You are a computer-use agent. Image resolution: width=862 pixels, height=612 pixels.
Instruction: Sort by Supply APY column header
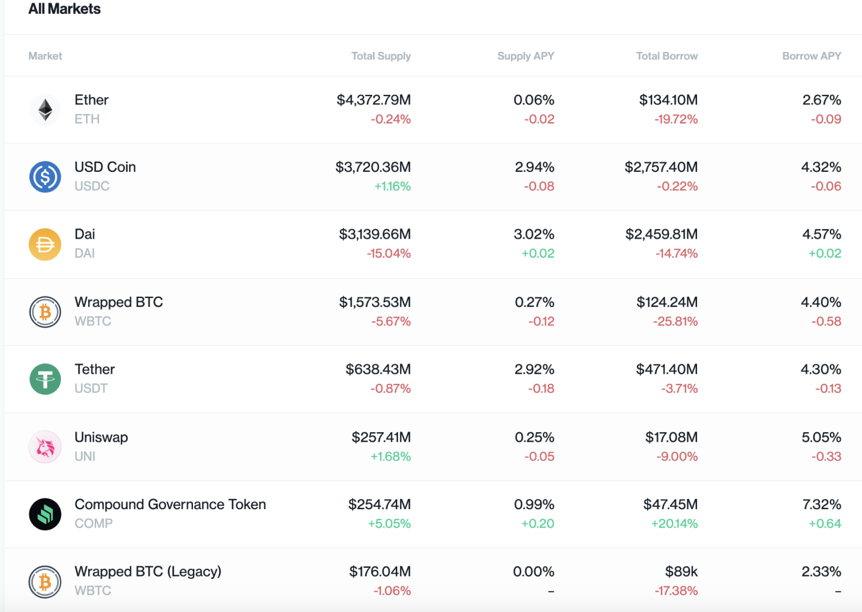click(525, 56)
